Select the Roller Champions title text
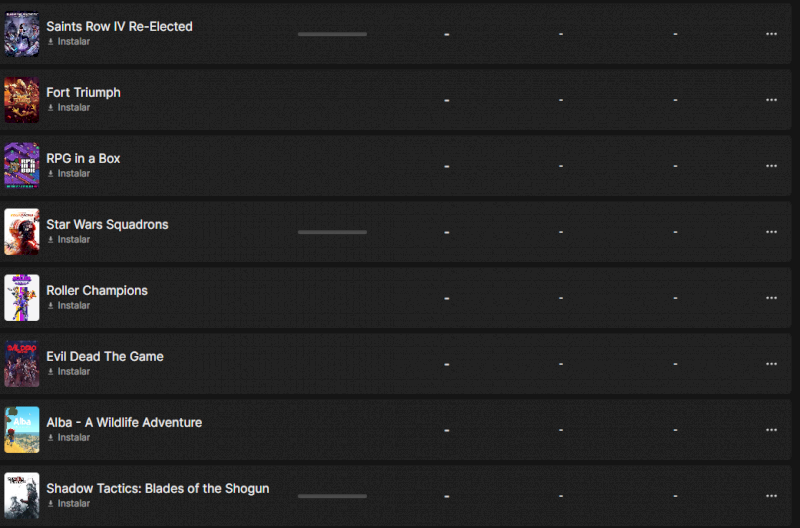The image size is (800, 528). click(x=97, y=290)
